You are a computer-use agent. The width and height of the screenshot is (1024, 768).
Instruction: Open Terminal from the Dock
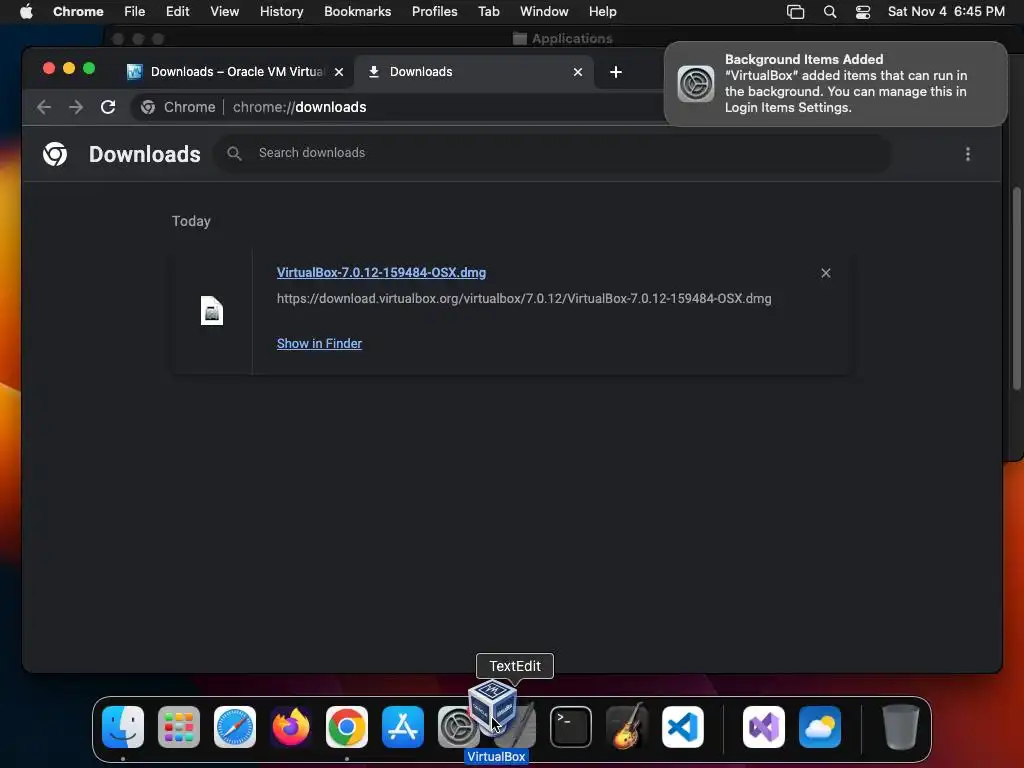[x=571, y=727]
